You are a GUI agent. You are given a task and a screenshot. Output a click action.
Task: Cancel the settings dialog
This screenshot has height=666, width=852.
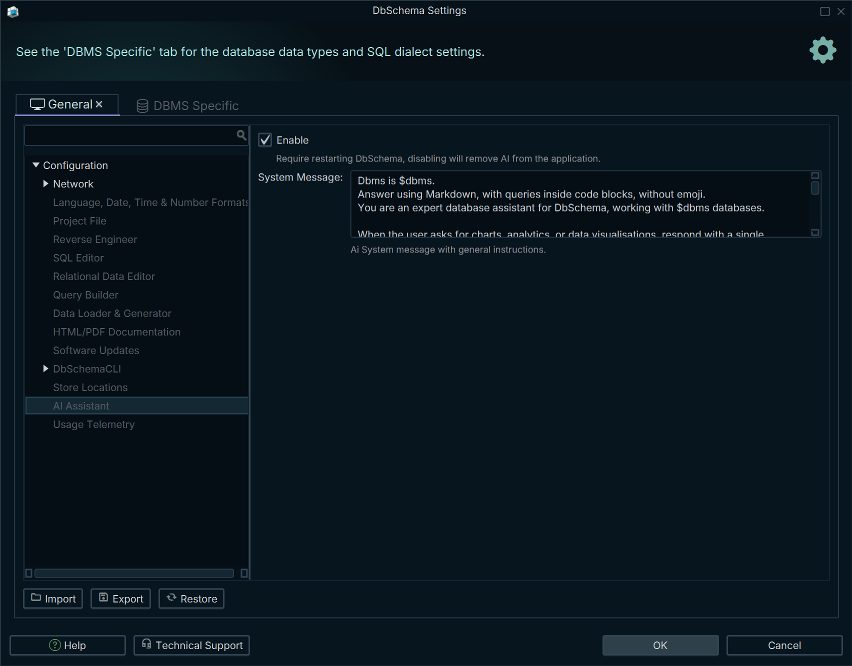[x=785, y=645]
